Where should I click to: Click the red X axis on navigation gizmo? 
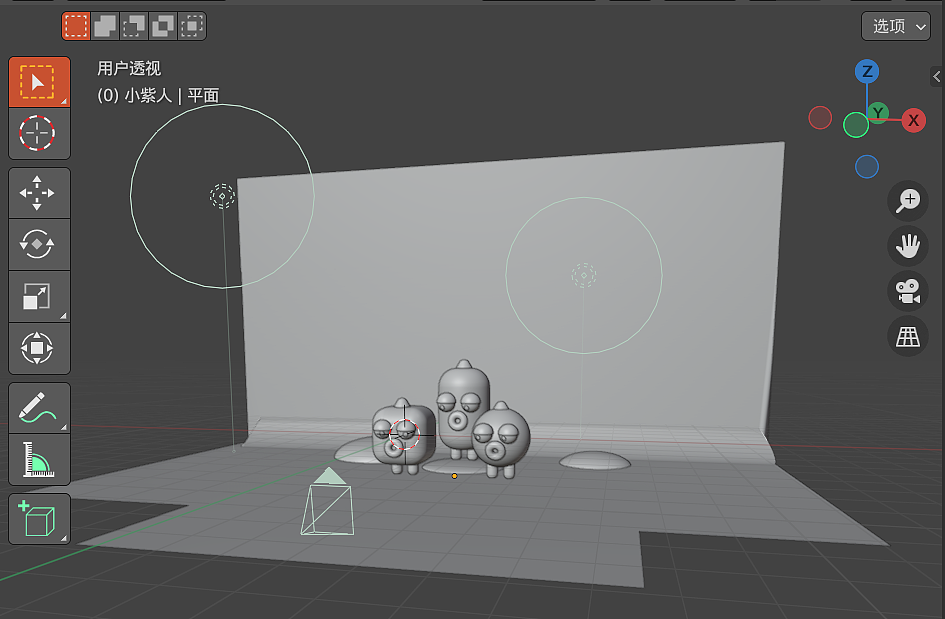[913, 120]
